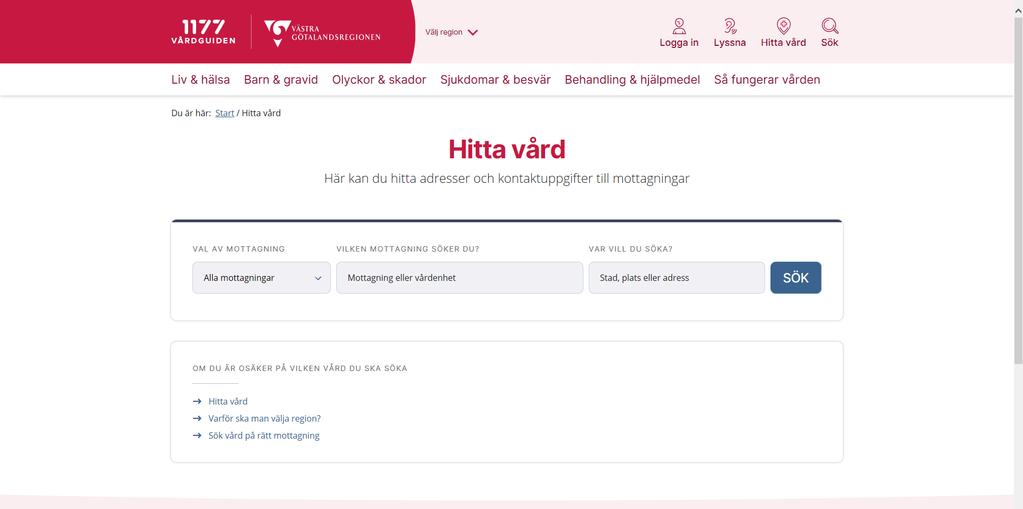Focus the Stad, plats eller adress field
This screenshot has width=1023, height=509.
point(677,278)
